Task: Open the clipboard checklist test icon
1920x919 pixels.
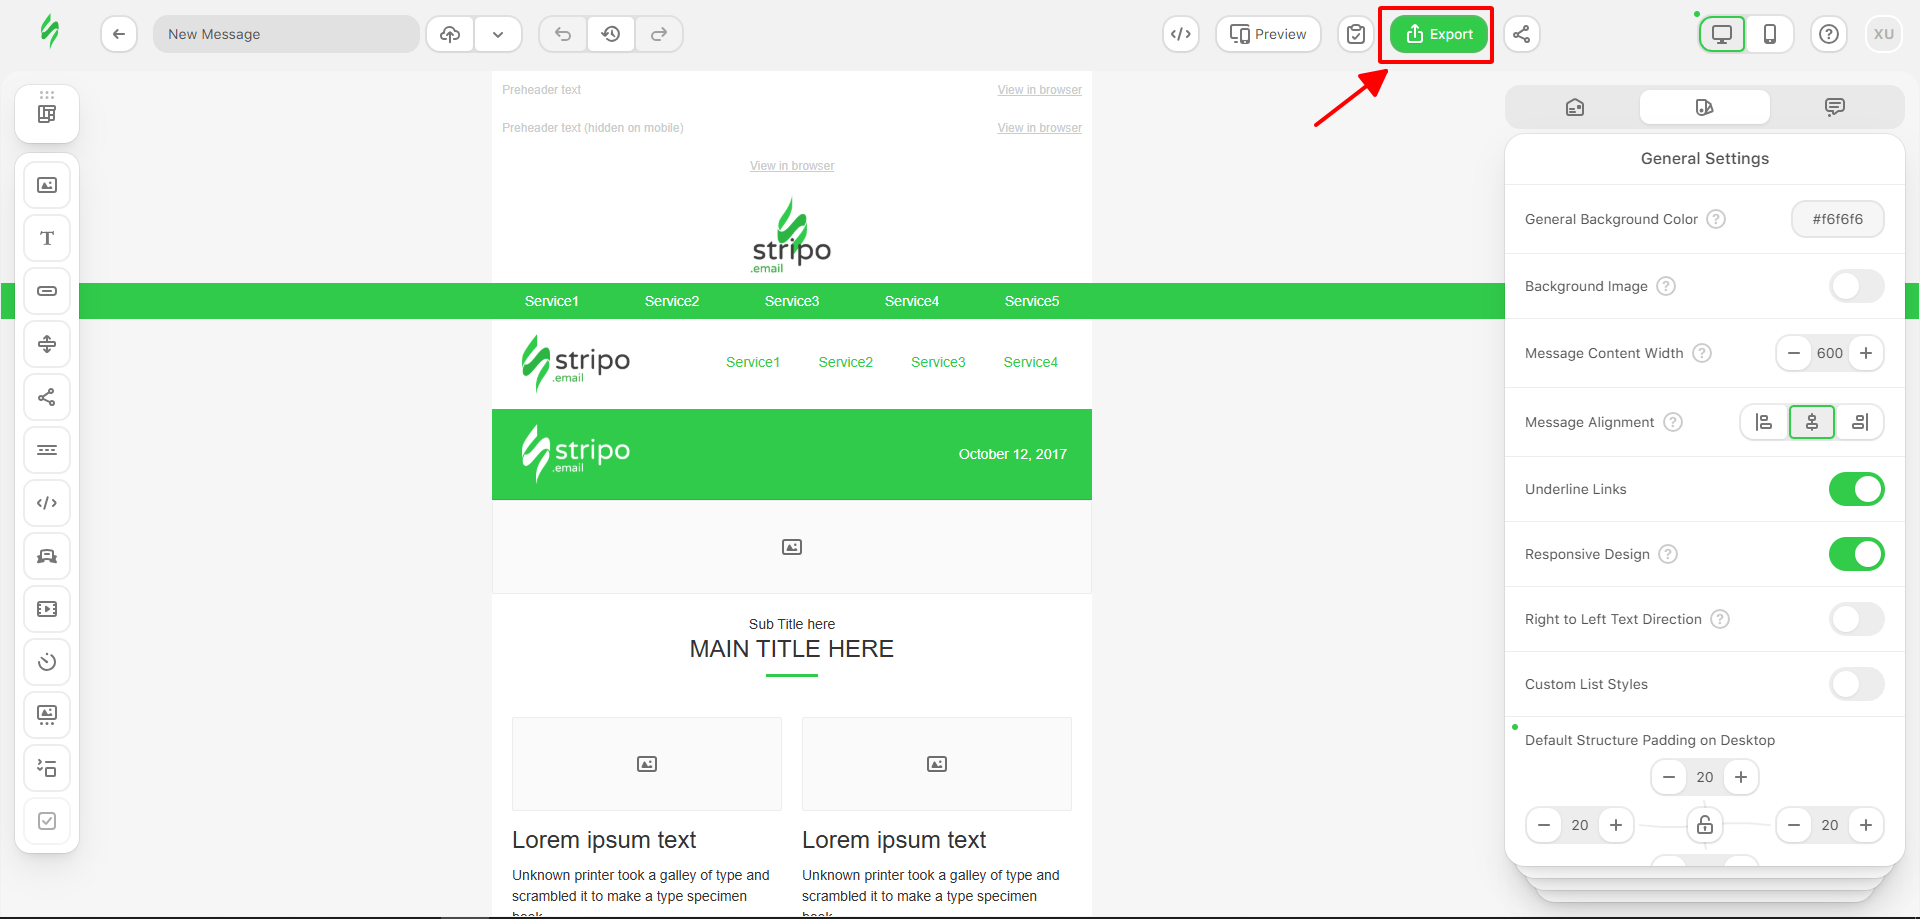Action: click(1356, 34)
